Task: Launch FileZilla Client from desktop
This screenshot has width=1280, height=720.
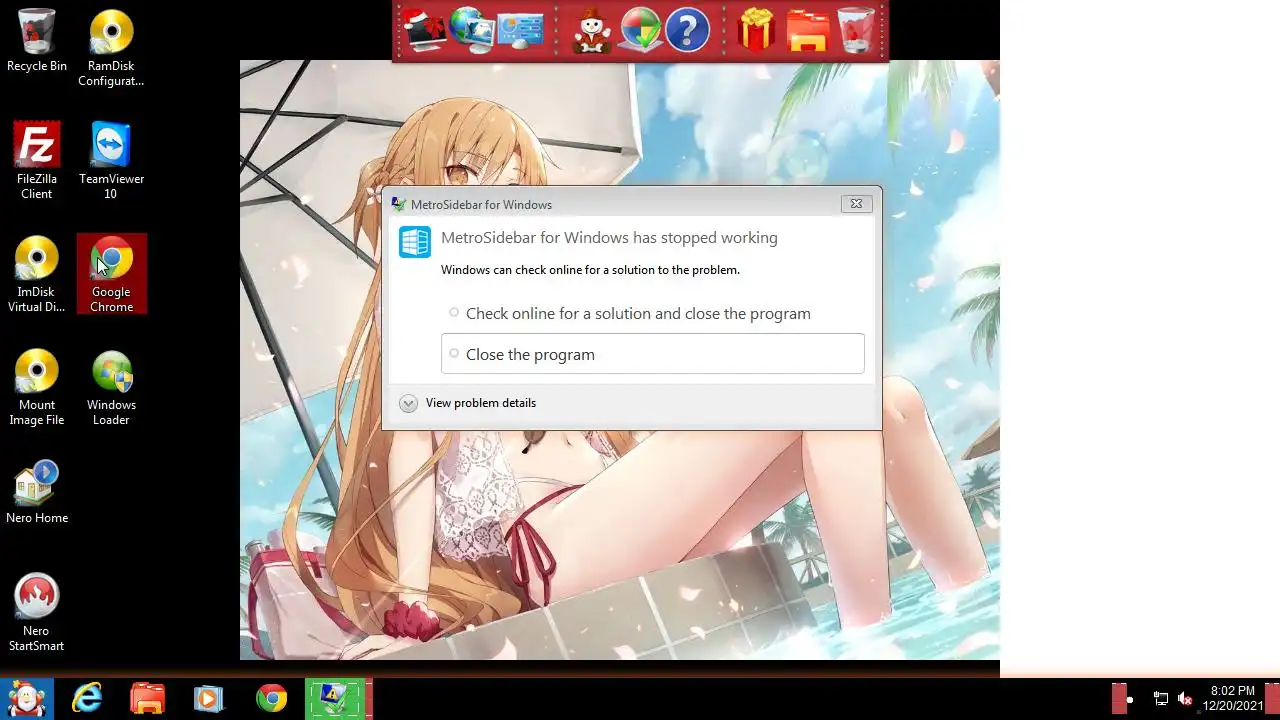Action: tap(37, 161)
